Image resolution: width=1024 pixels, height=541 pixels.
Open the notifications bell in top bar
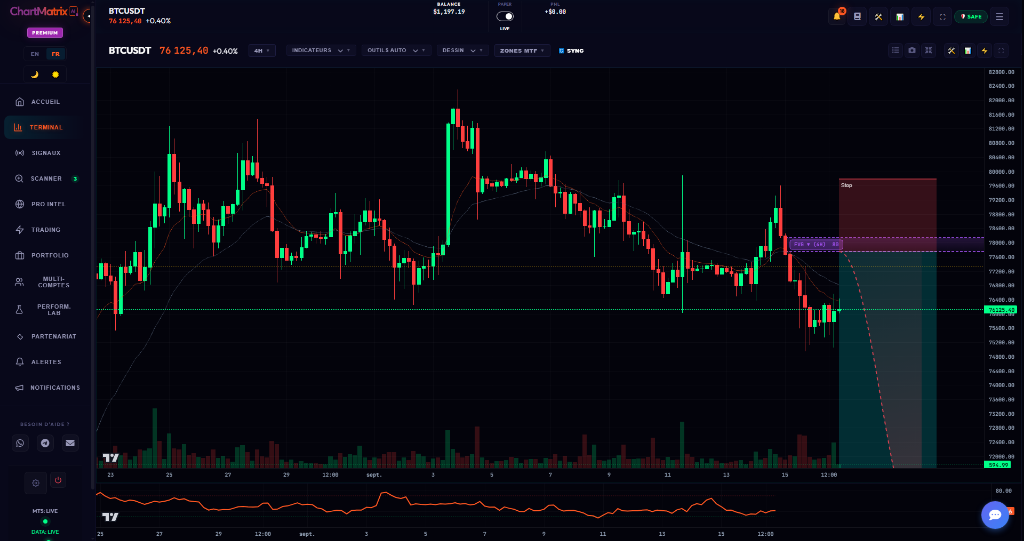point(837,17)
